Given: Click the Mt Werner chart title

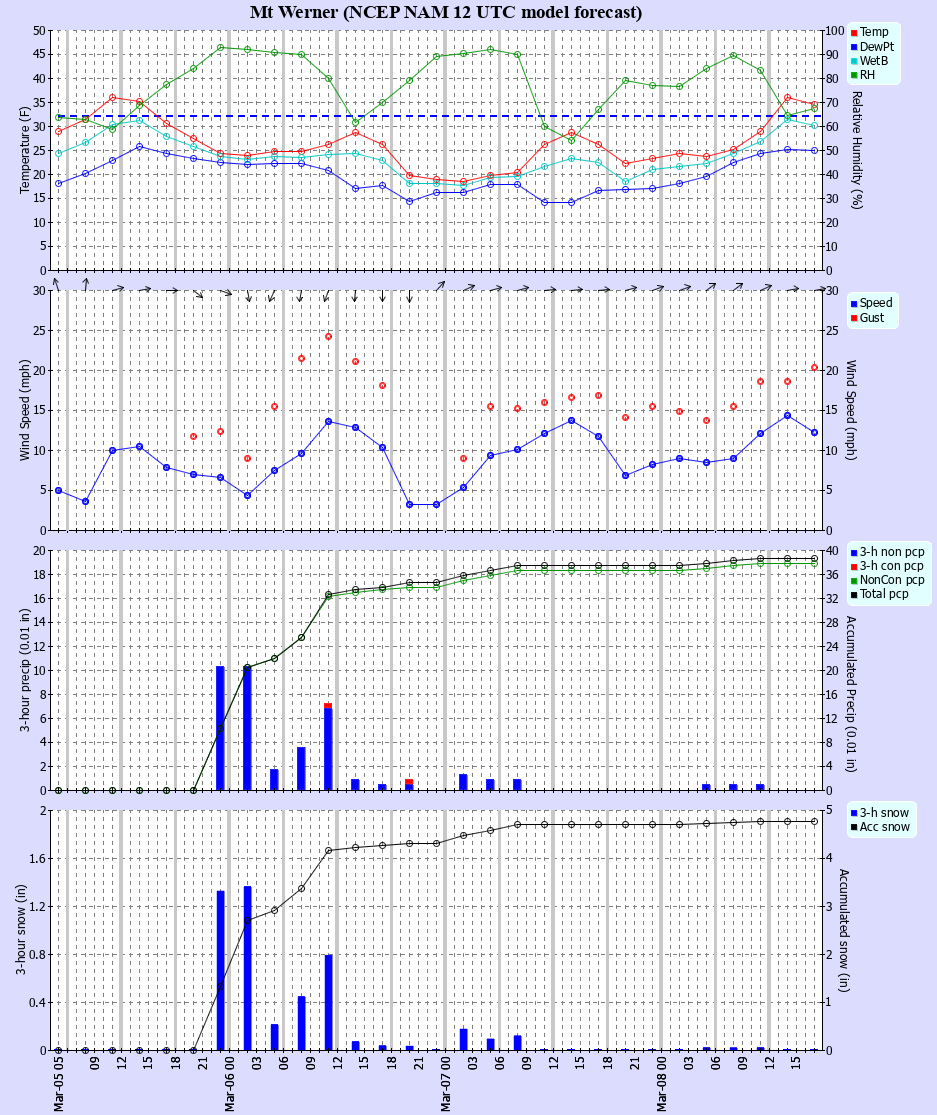Looking at the screenshot, I should point(446,12).
